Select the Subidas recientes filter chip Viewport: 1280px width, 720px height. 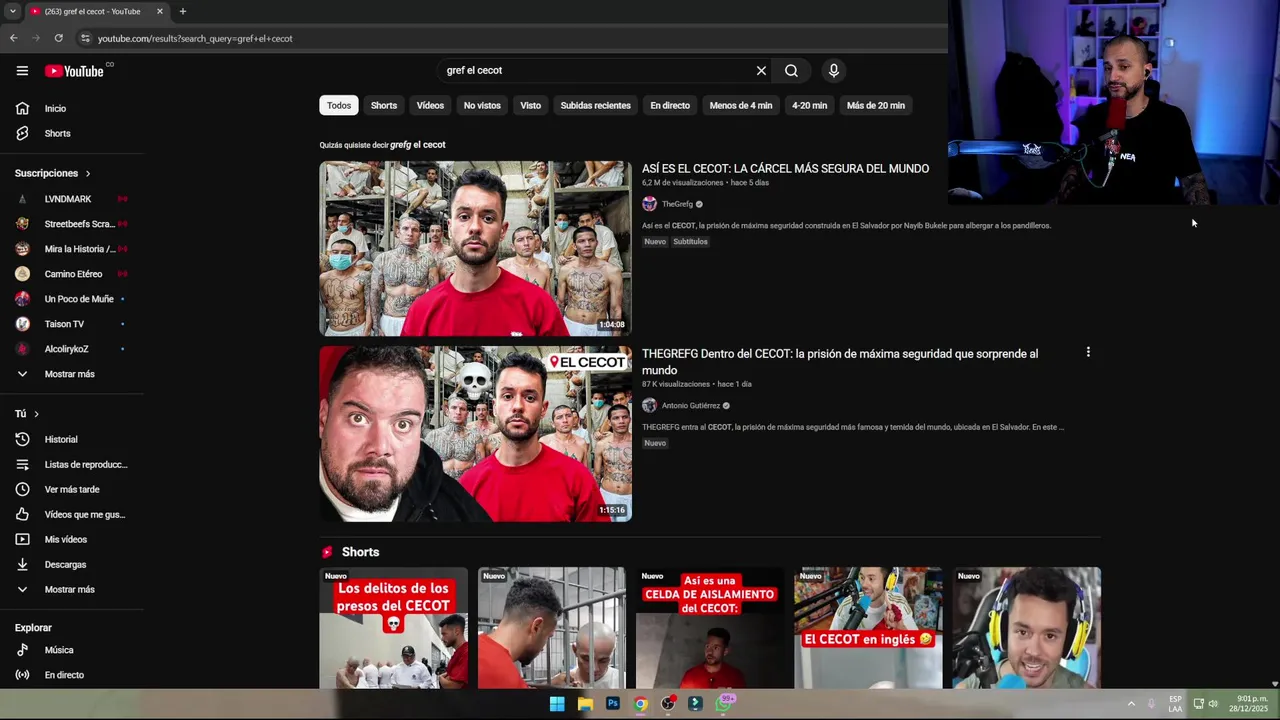(x=596, y=105)
